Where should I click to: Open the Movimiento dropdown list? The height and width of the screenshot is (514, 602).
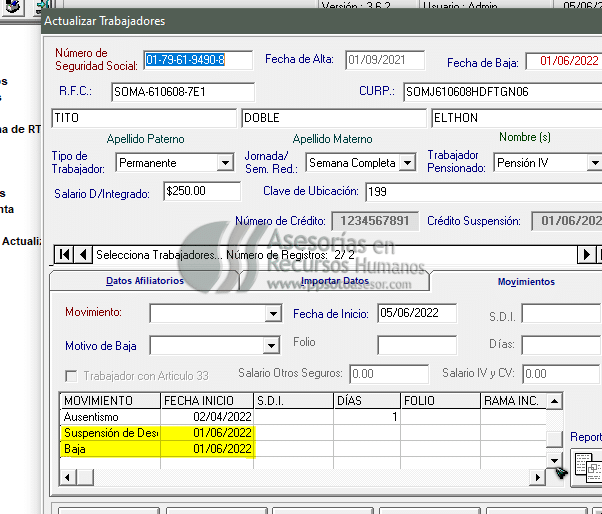click(273, 314)
